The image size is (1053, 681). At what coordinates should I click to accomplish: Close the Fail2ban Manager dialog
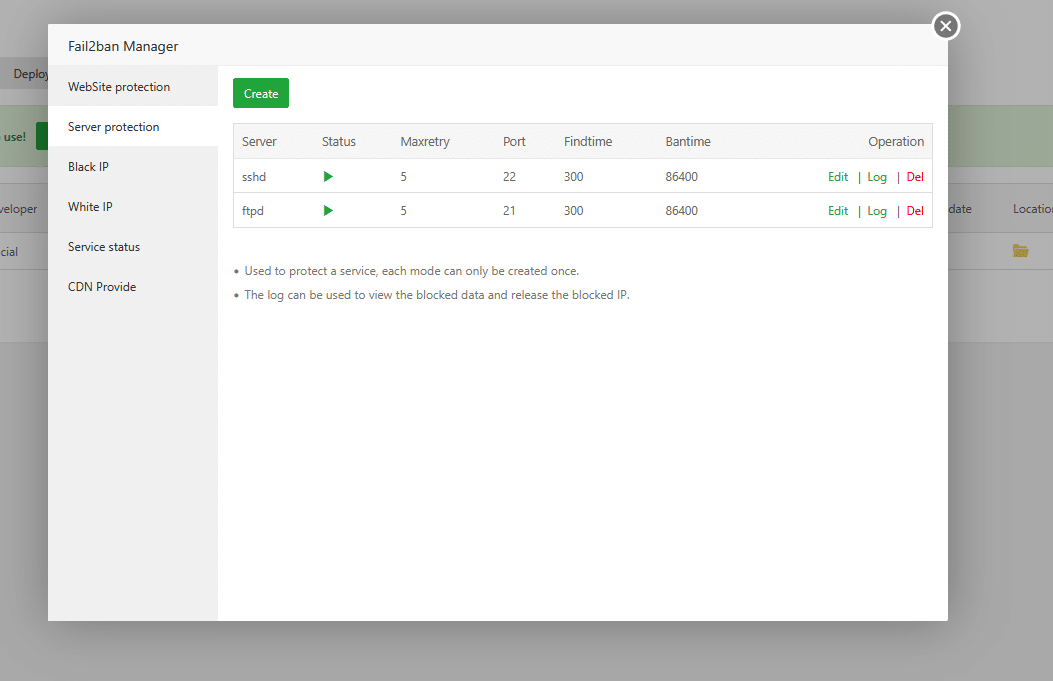[x=946, y=26]
